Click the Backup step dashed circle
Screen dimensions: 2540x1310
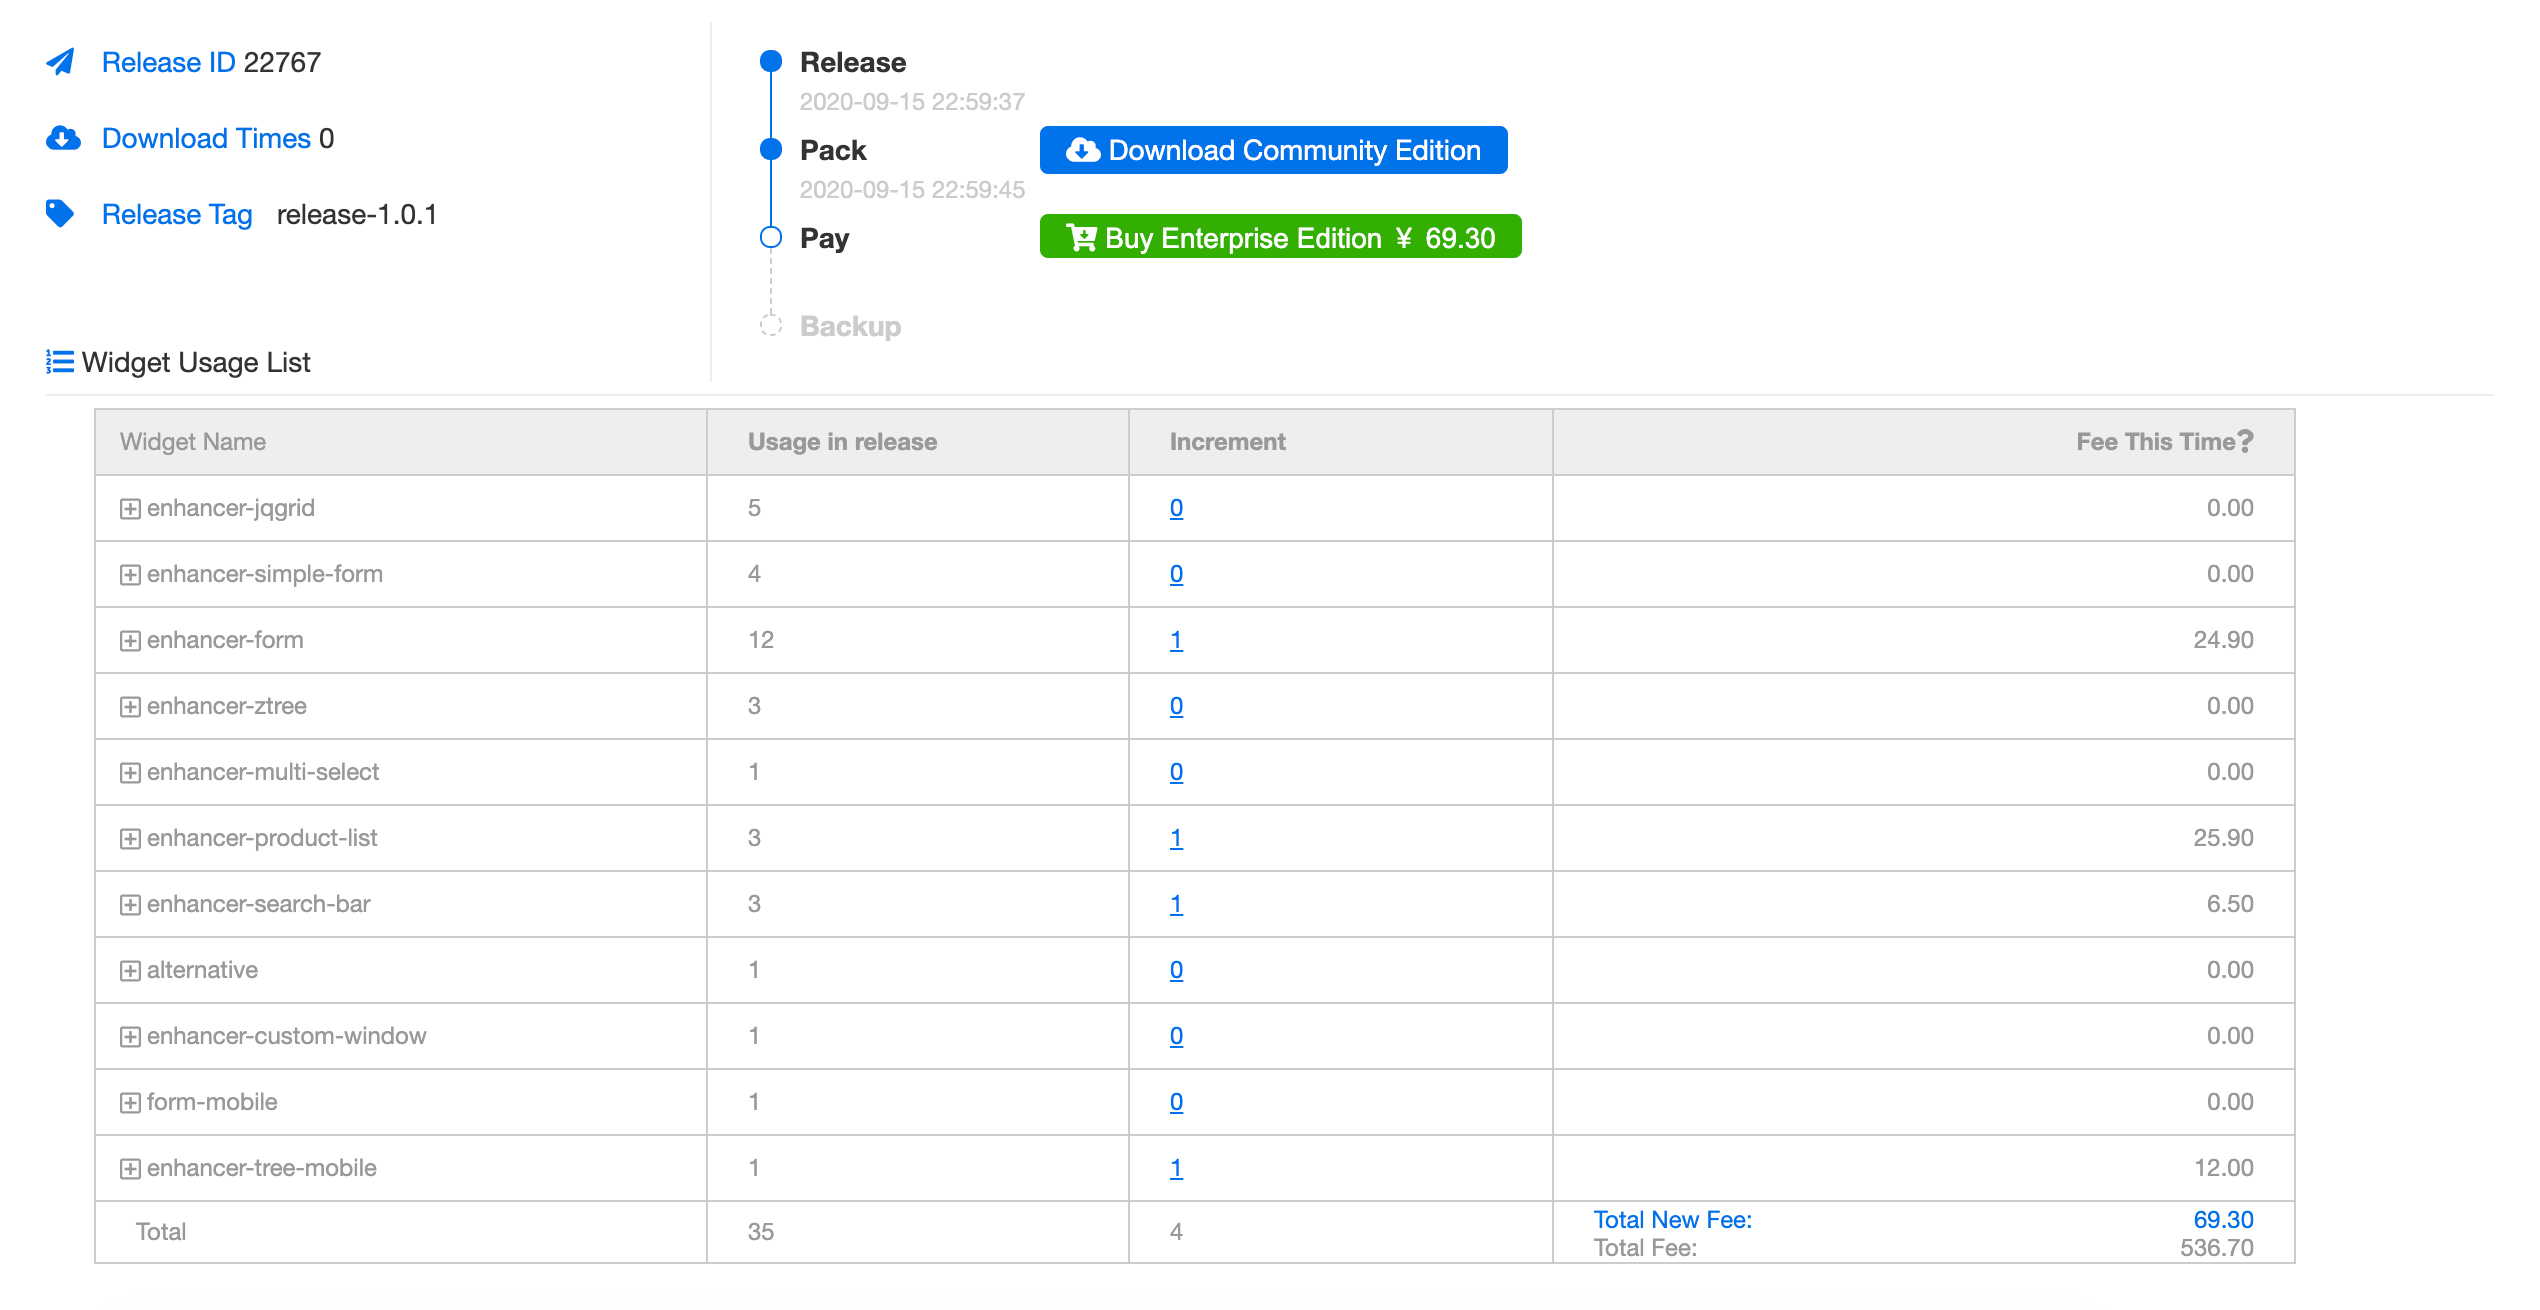point(770,326)
